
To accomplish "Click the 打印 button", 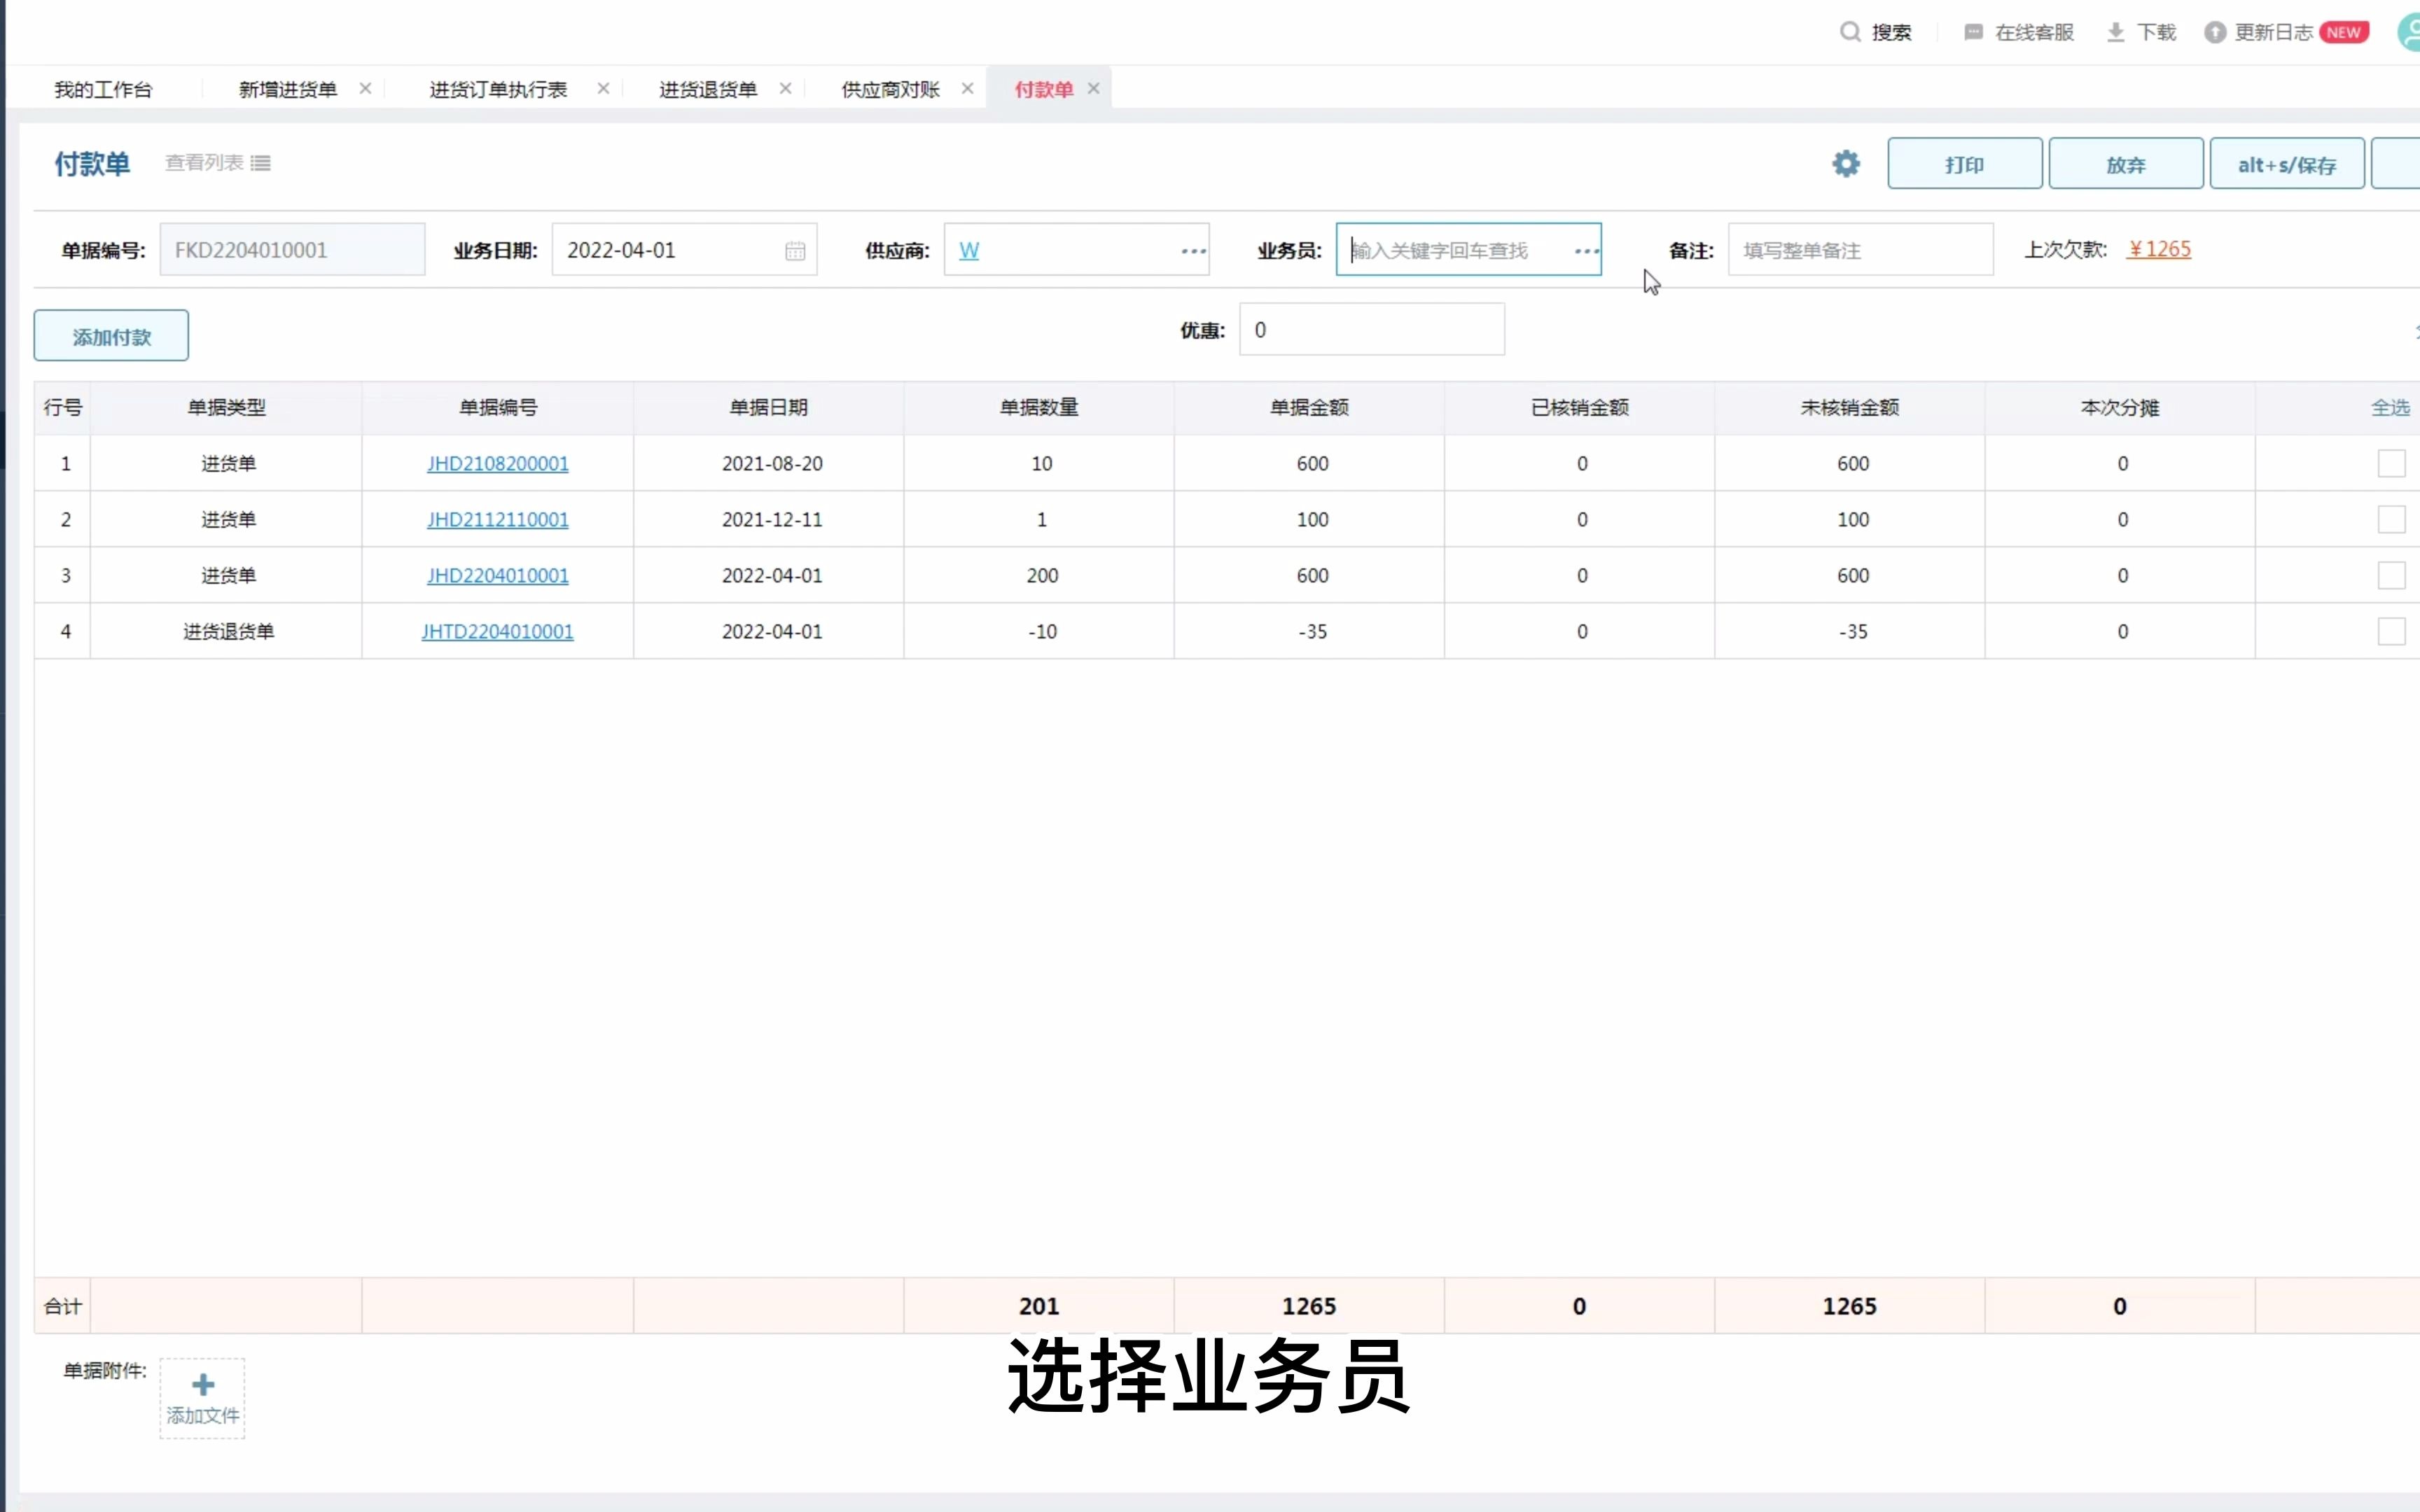I will click(x=1964, y=164).
